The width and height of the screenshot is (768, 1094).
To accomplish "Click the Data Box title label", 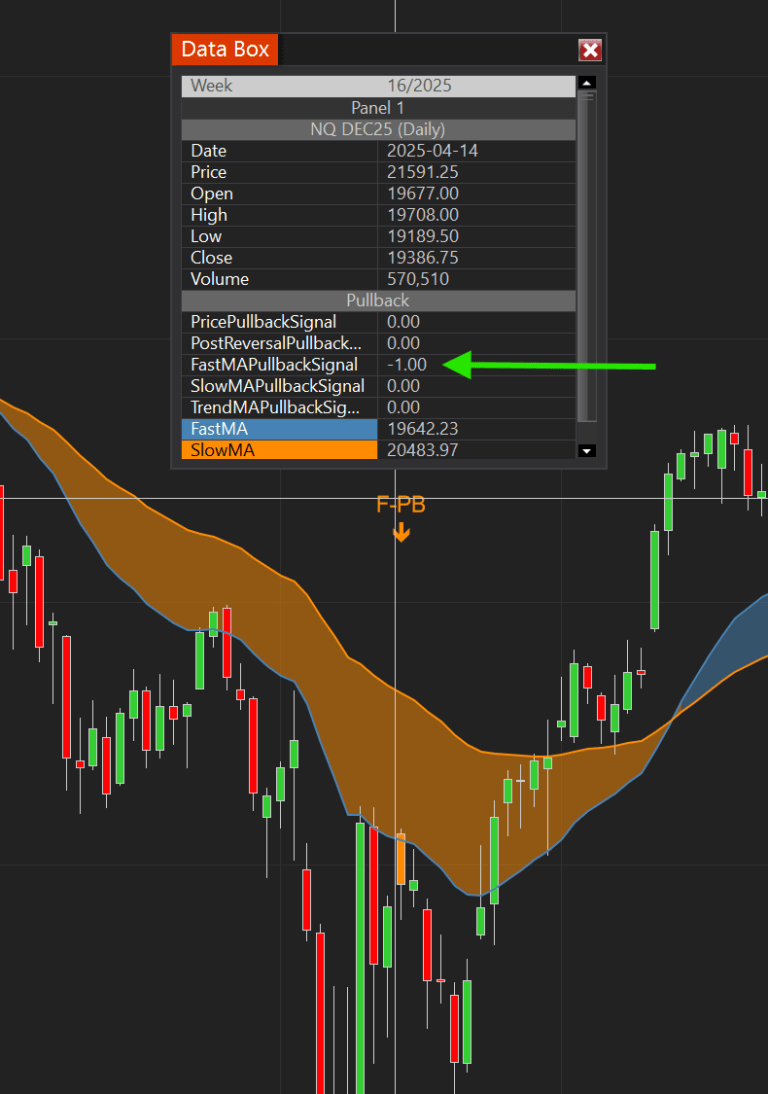I will [225, 50].
